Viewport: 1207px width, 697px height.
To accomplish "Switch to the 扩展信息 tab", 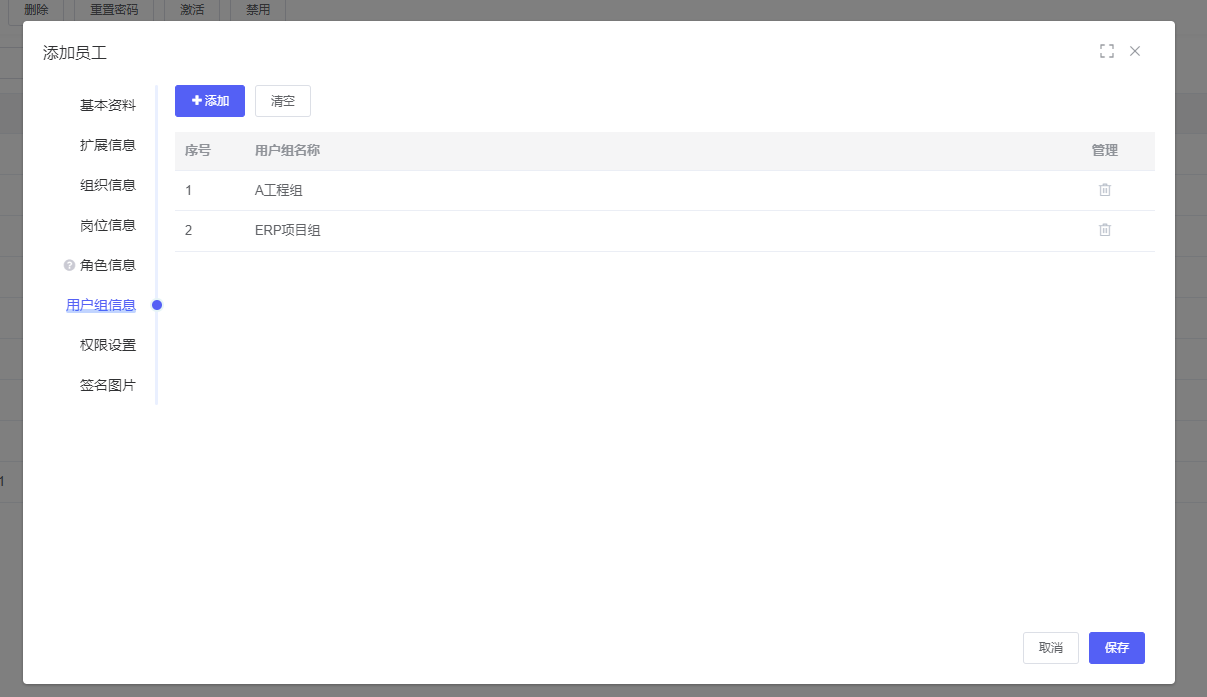I will [x=108, y=145].
